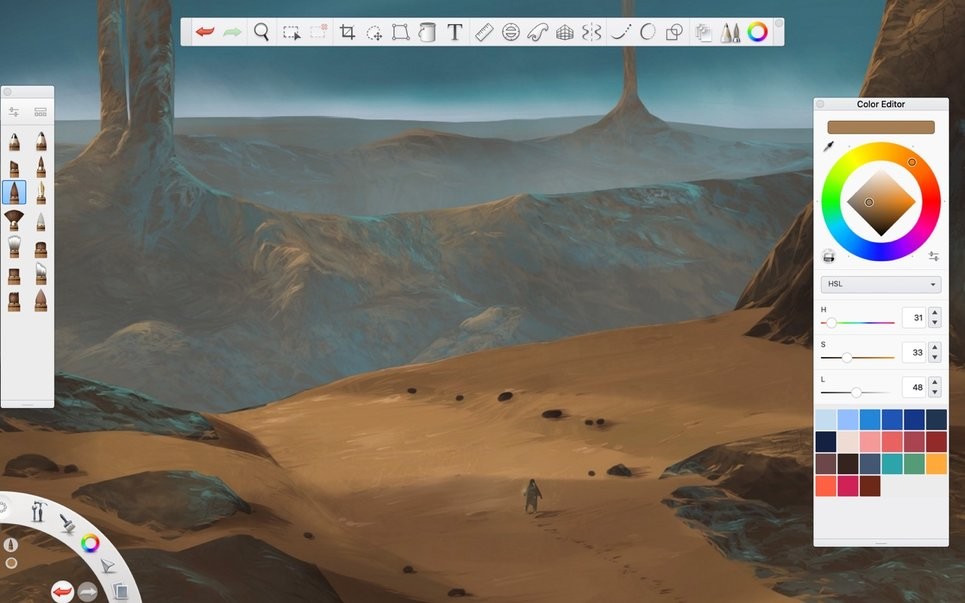Select the fluffy mop brush below the highlighted brush

[15, 247]
